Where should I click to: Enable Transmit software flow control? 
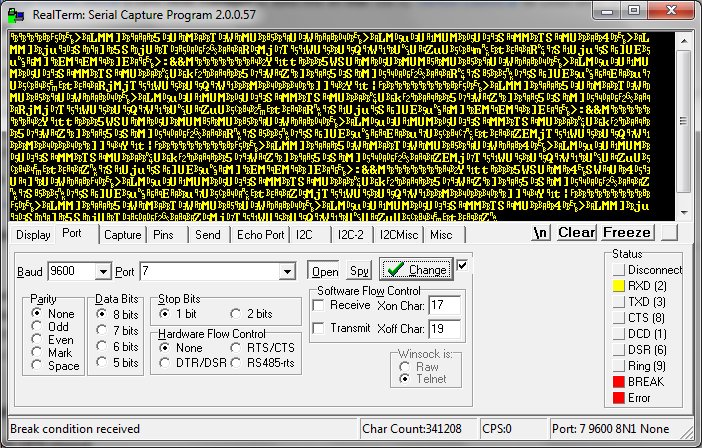pyautogui.click(x=318, y=329)
